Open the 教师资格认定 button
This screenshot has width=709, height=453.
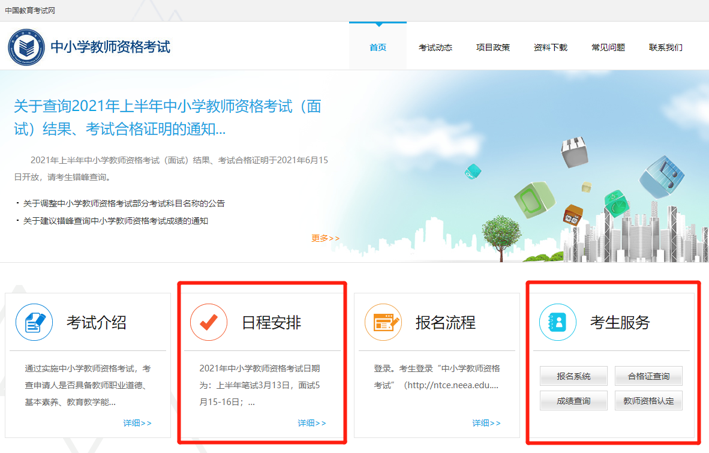click(649, 401)
